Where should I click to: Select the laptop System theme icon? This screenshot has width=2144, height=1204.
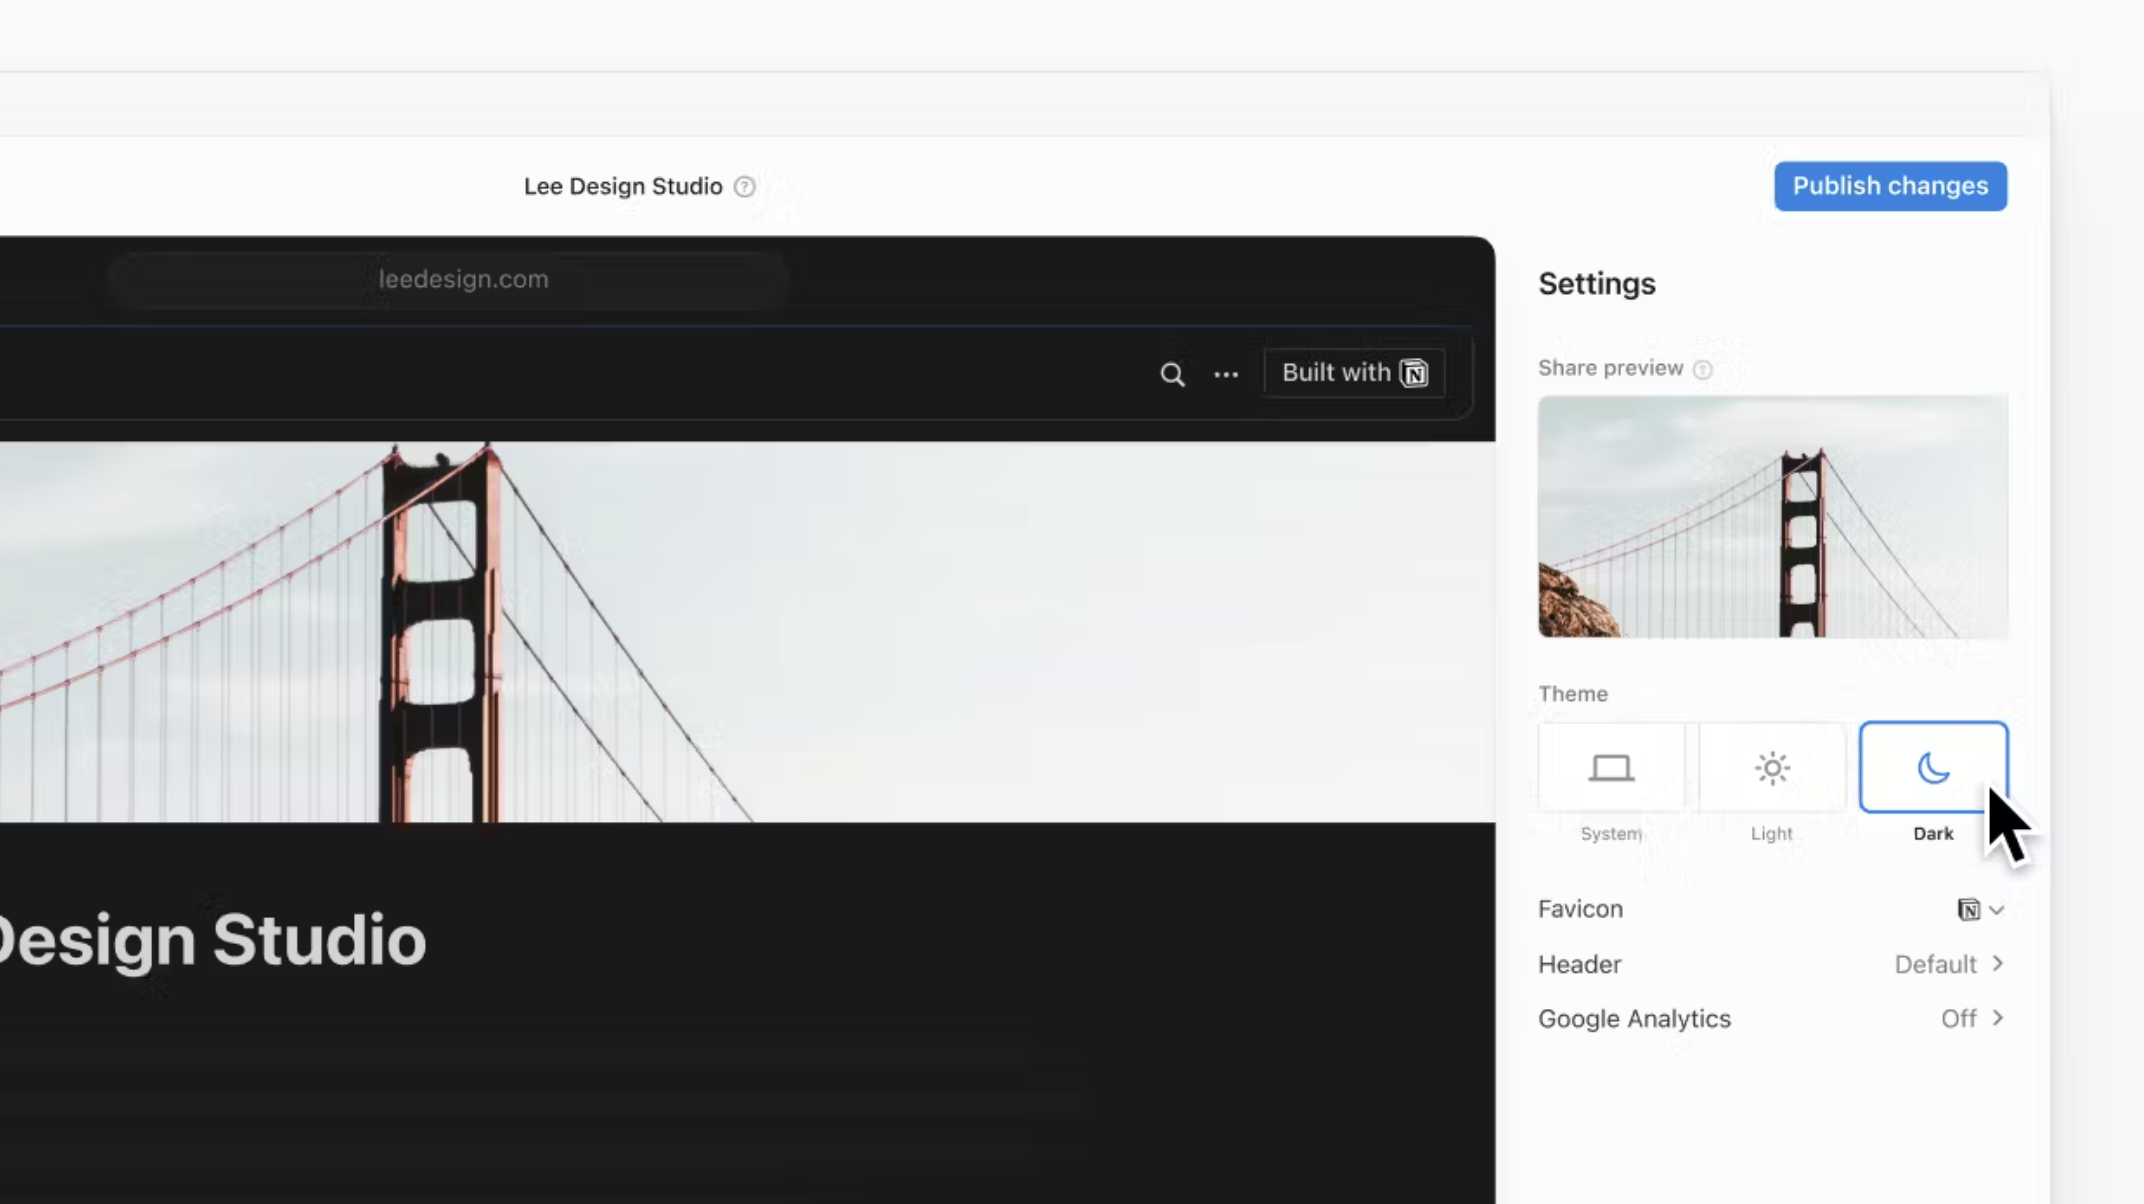pos(1611,768)
